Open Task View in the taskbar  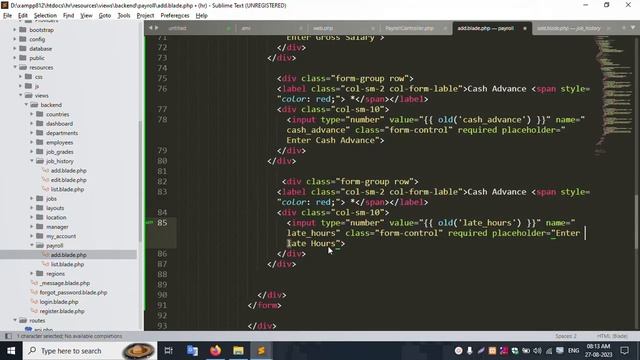click(168, 351)
